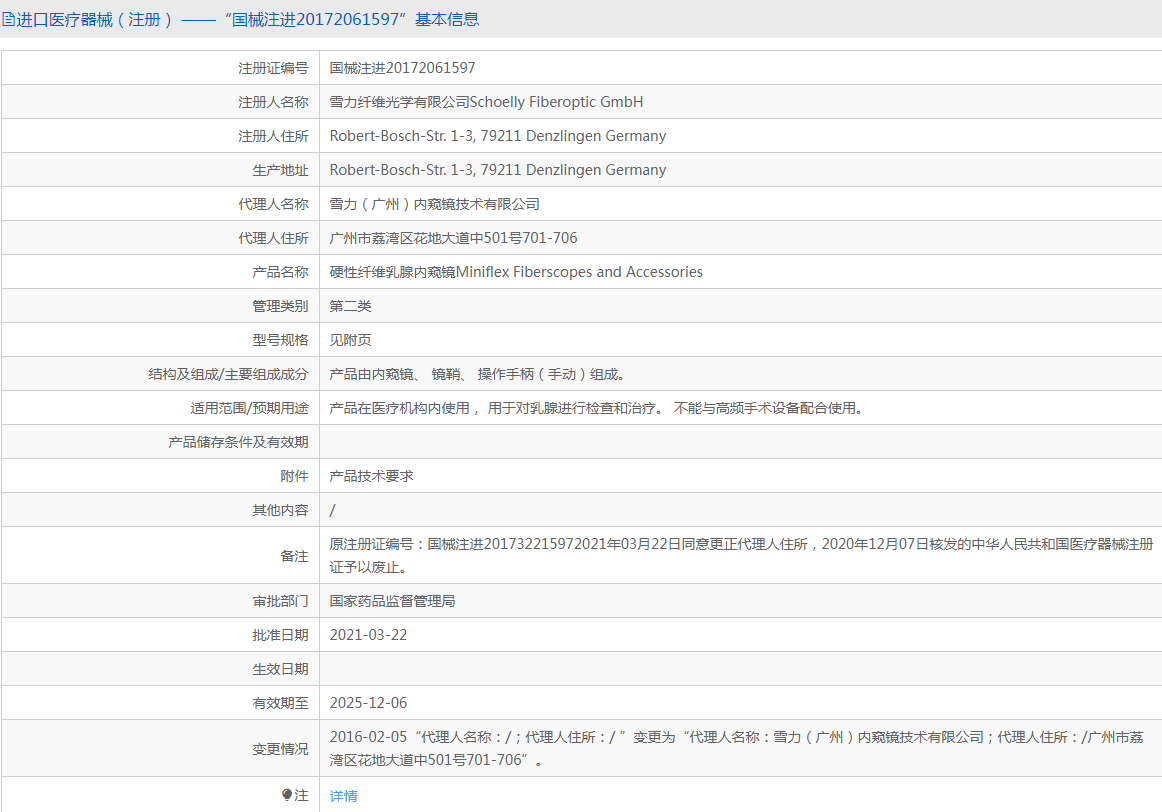Select the 代理人名称 row label cell
Screen dimensions: 1162x812
[x=161, y=204]
